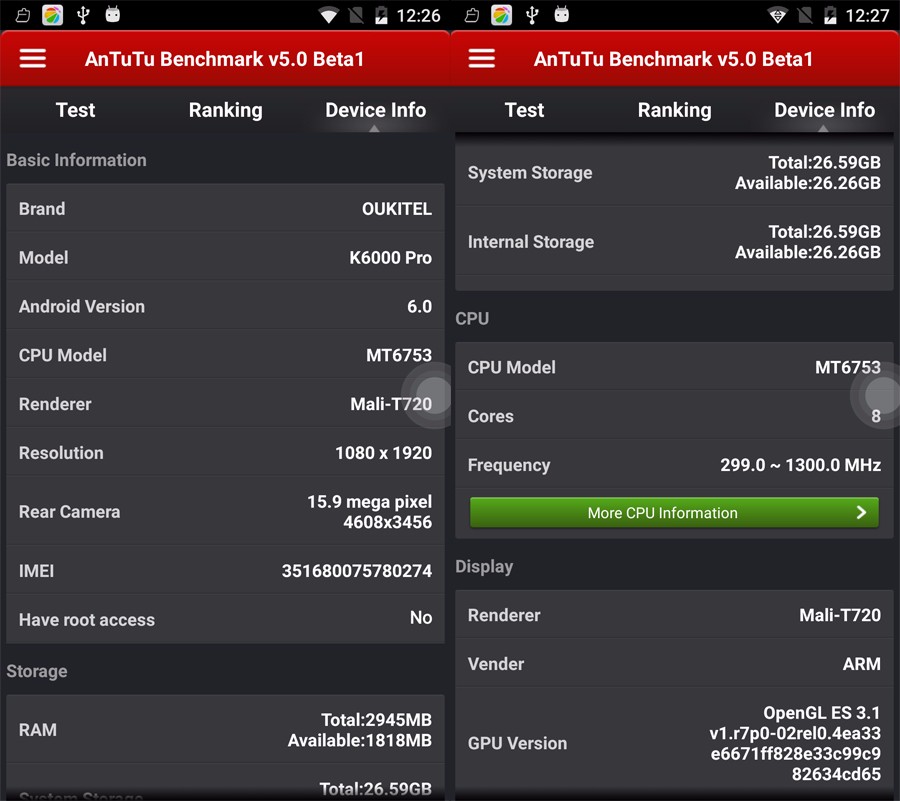Tap the floating circle button on left screen
900x801 pixels.
(x=430, y=394)
